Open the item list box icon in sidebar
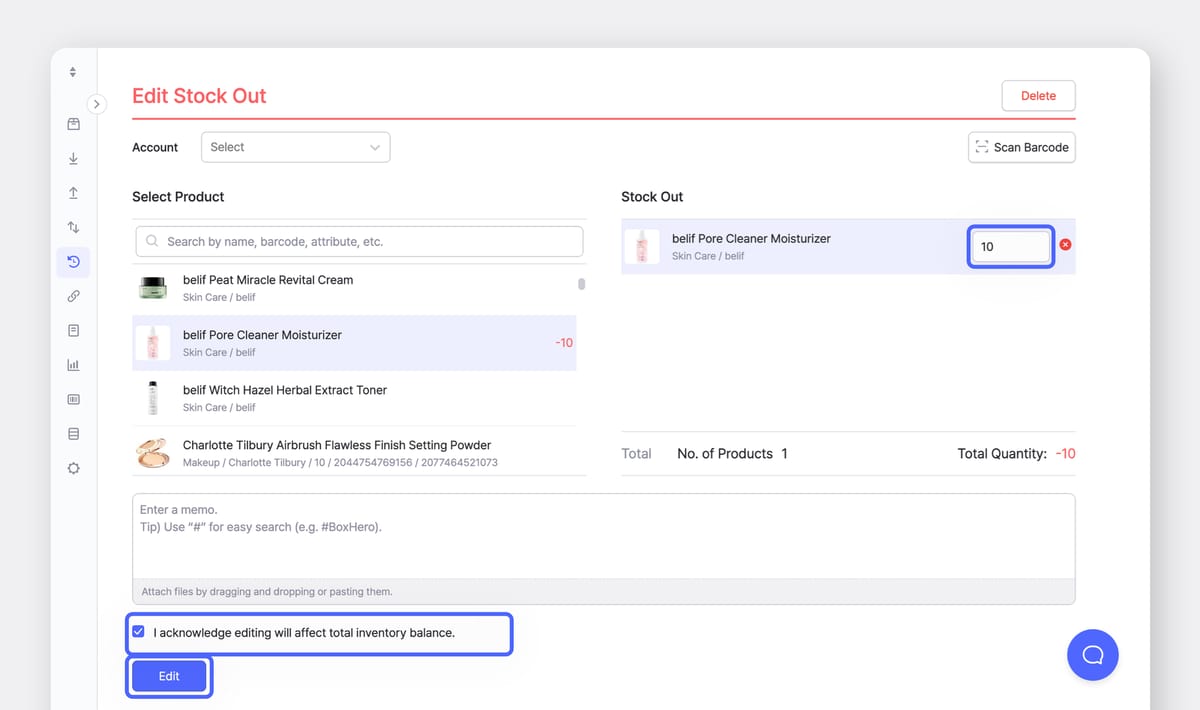The height and width of the screenshot is (710, 1200). click(73, 124)
